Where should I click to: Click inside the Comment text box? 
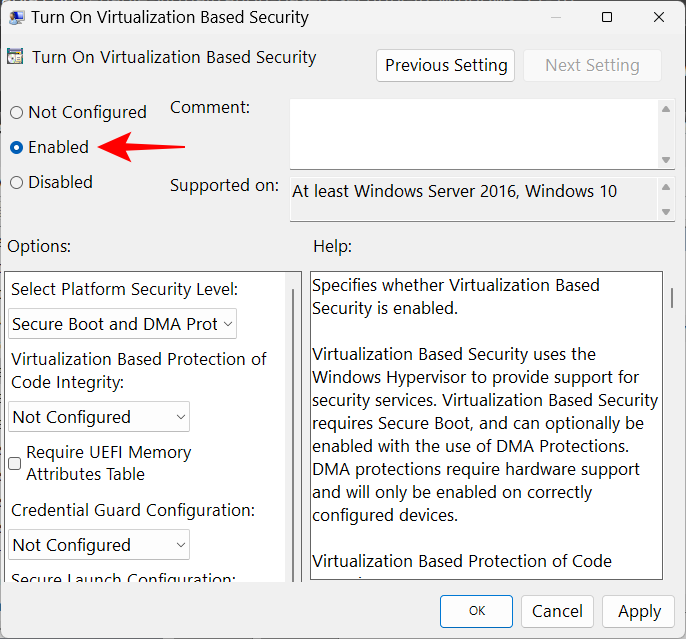click(x=473, y=132)
